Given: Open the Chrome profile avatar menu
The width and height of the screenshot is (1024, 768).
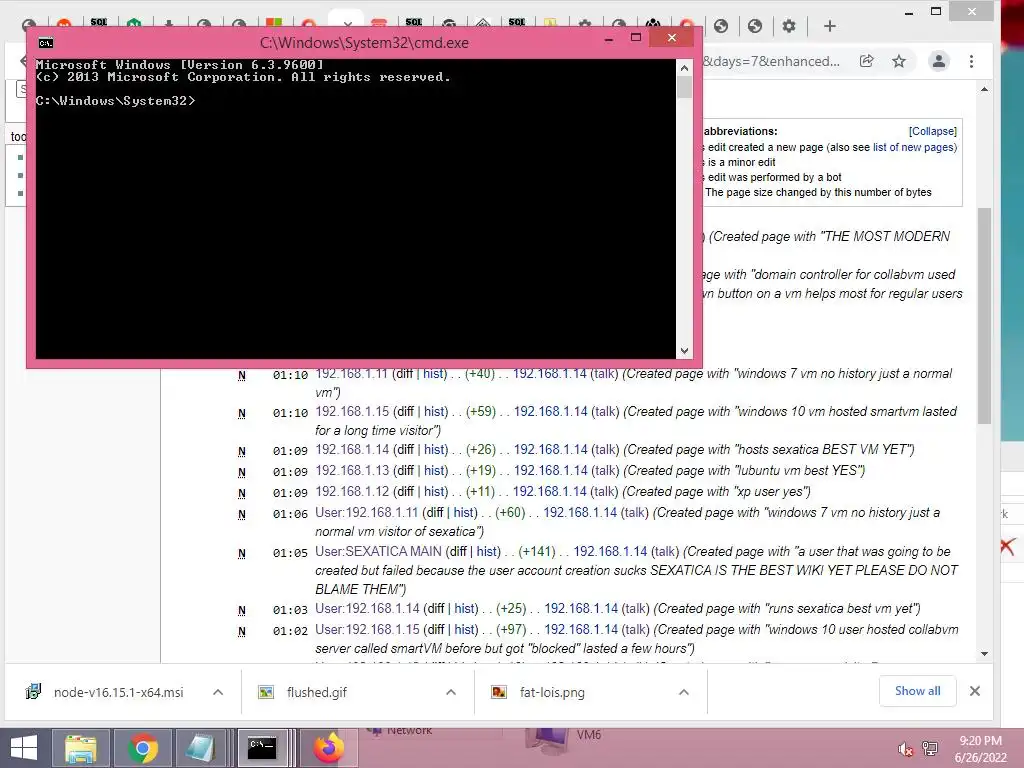Looking at the screenshot, I should [x=938, y=61].
